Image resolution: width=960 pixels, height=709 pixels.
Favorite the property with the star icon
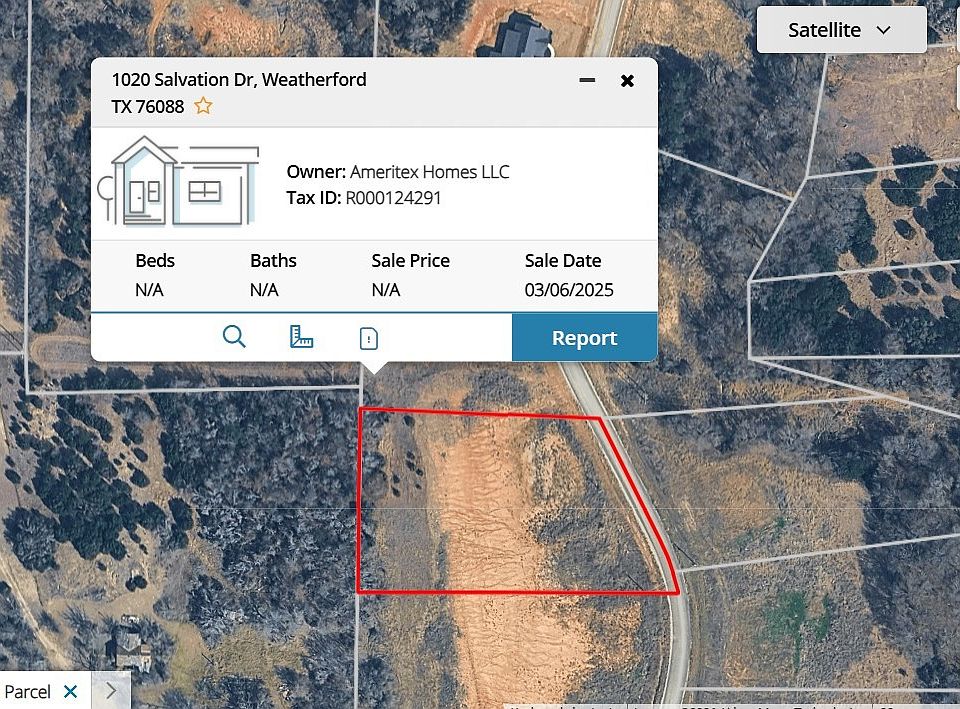(203, 107)
